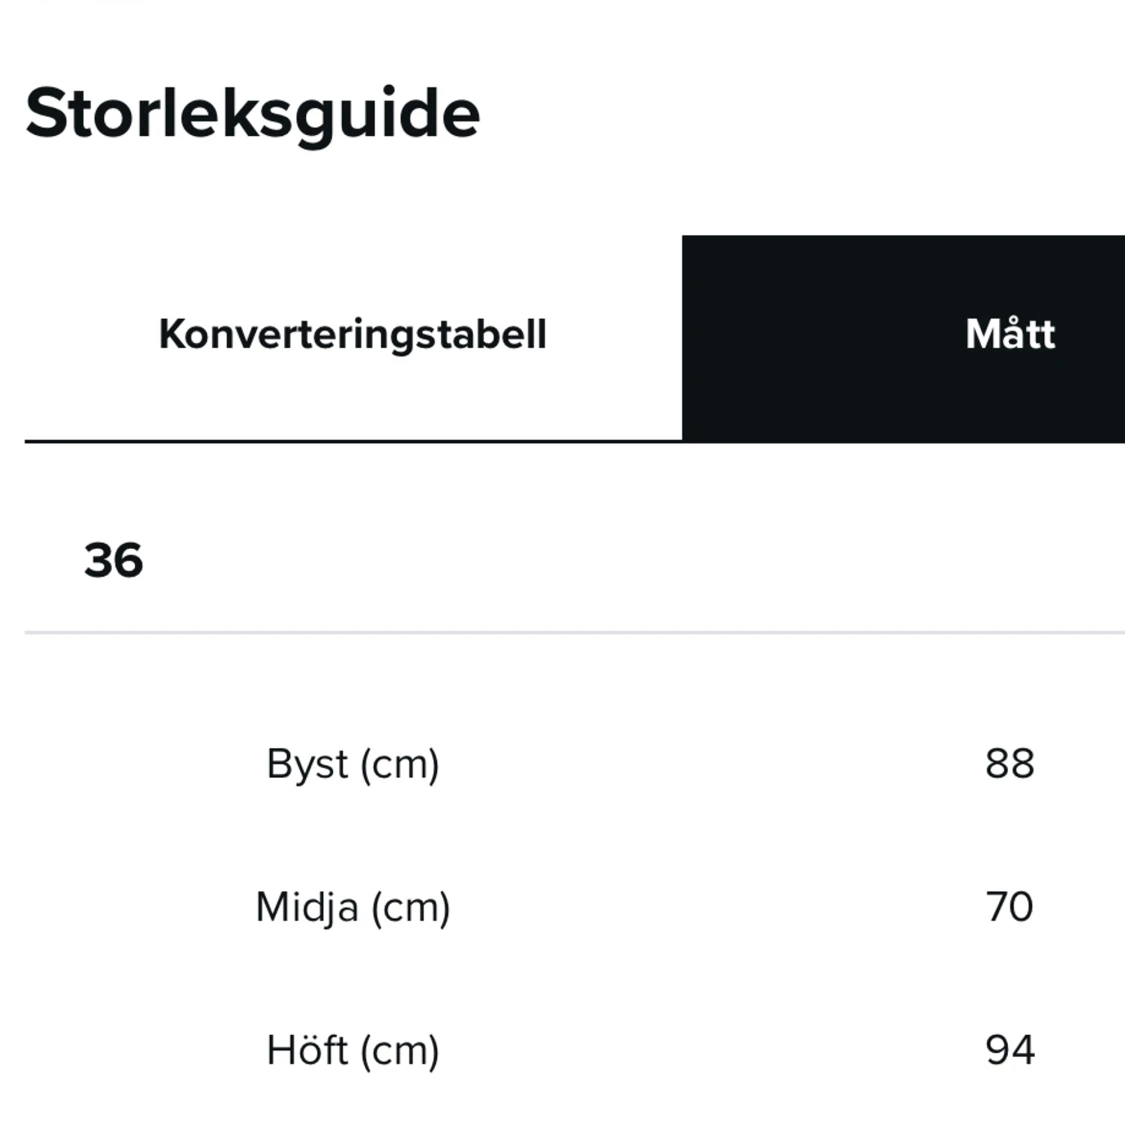
Task: Click the word Höft
Action: pos(307,1051)
